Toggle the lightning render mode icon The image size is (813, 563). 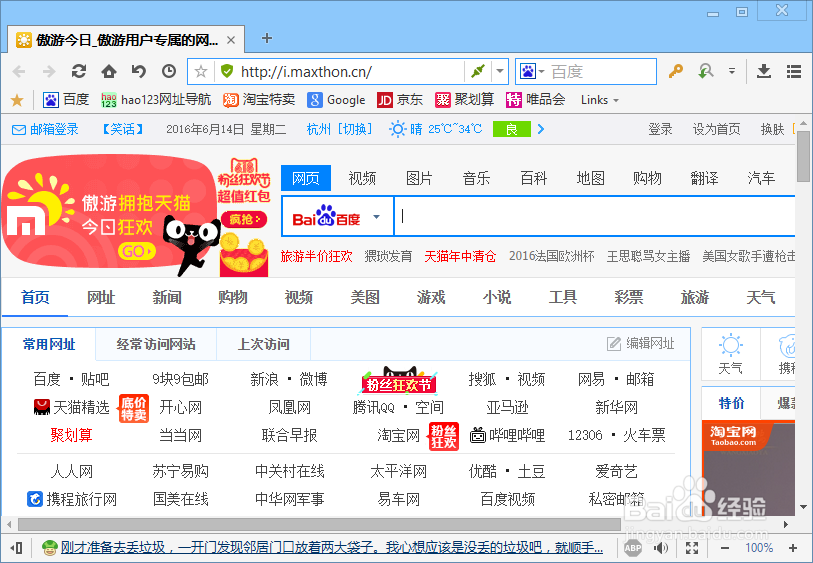[478, 71]
